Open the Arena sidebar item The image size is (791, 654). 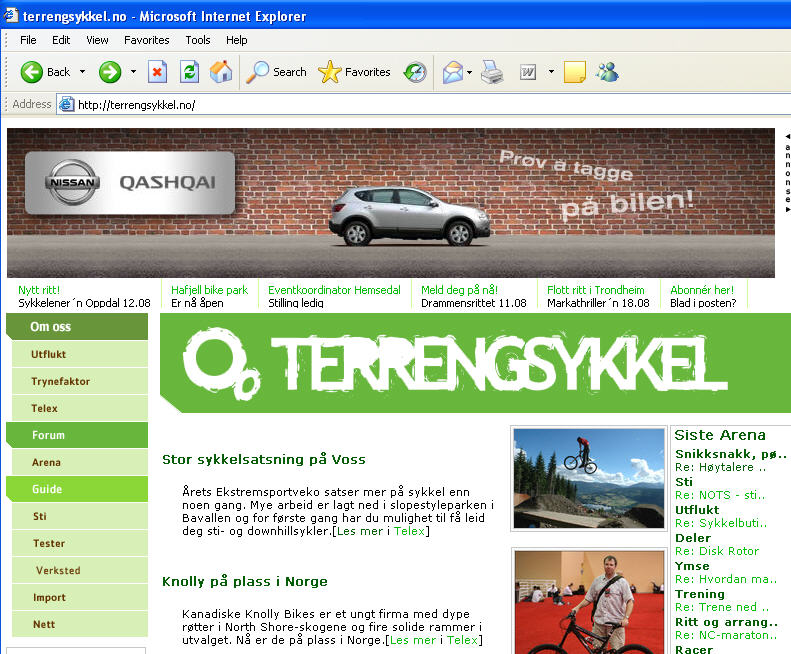point(80,462)
